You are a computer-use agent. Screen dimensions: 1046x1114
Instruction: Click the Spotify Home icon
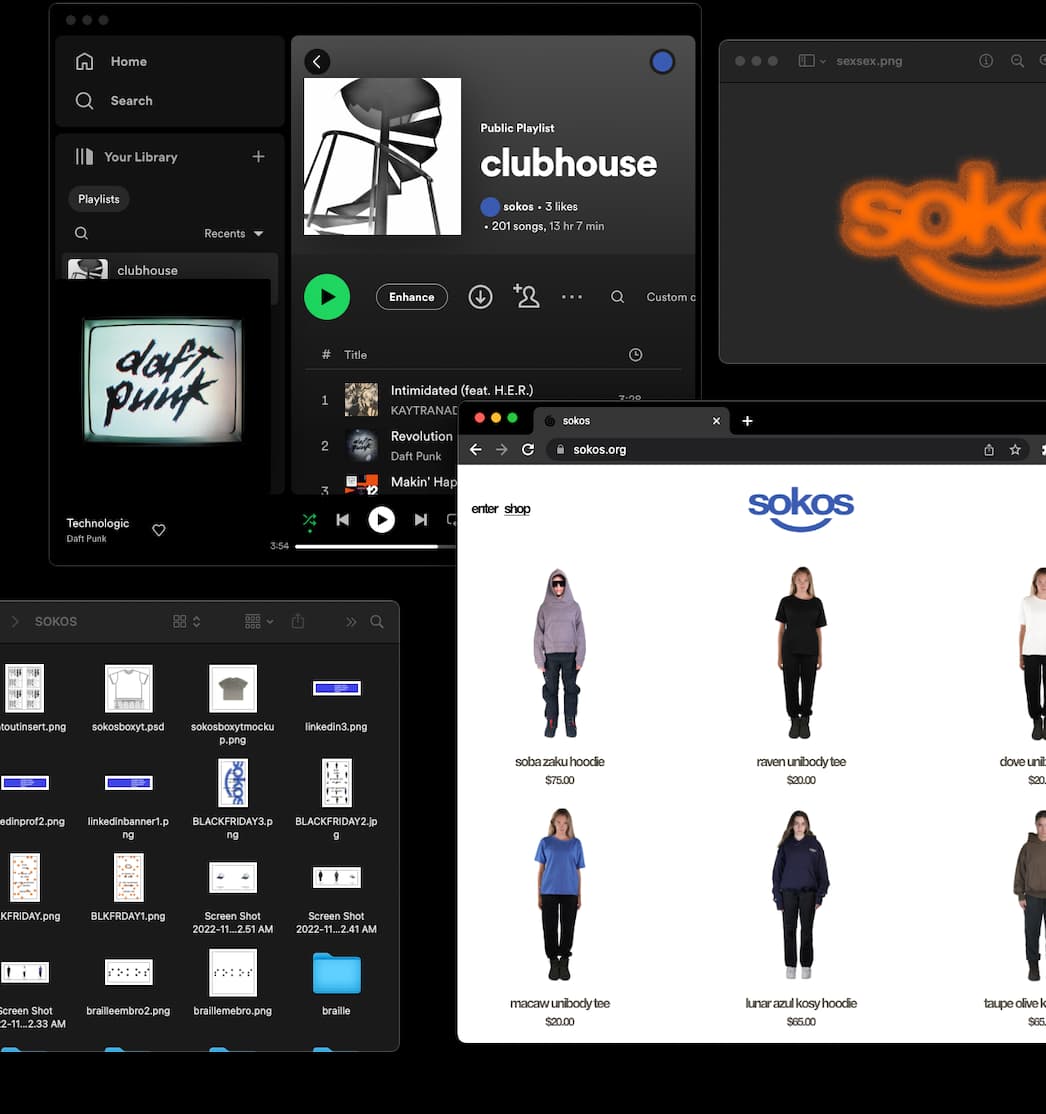pos(85,61)
